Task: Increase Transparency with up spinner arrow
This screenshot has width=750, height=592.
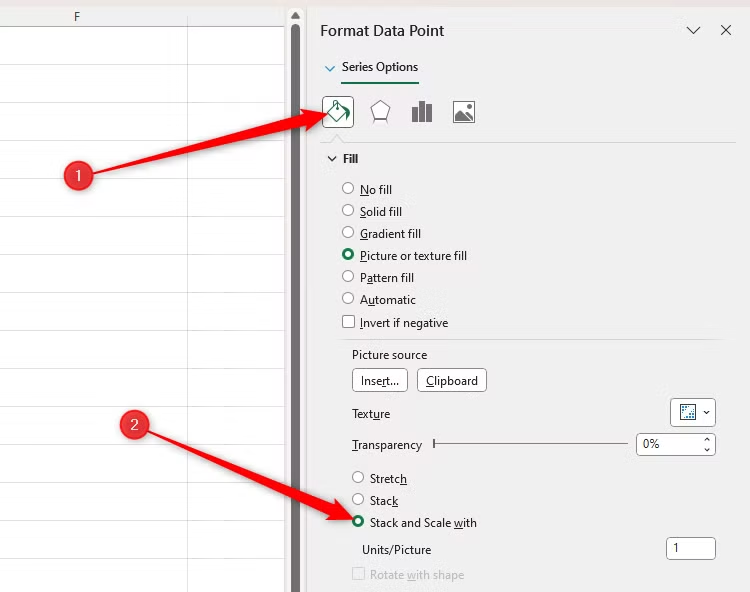Action: pos(707,439)
